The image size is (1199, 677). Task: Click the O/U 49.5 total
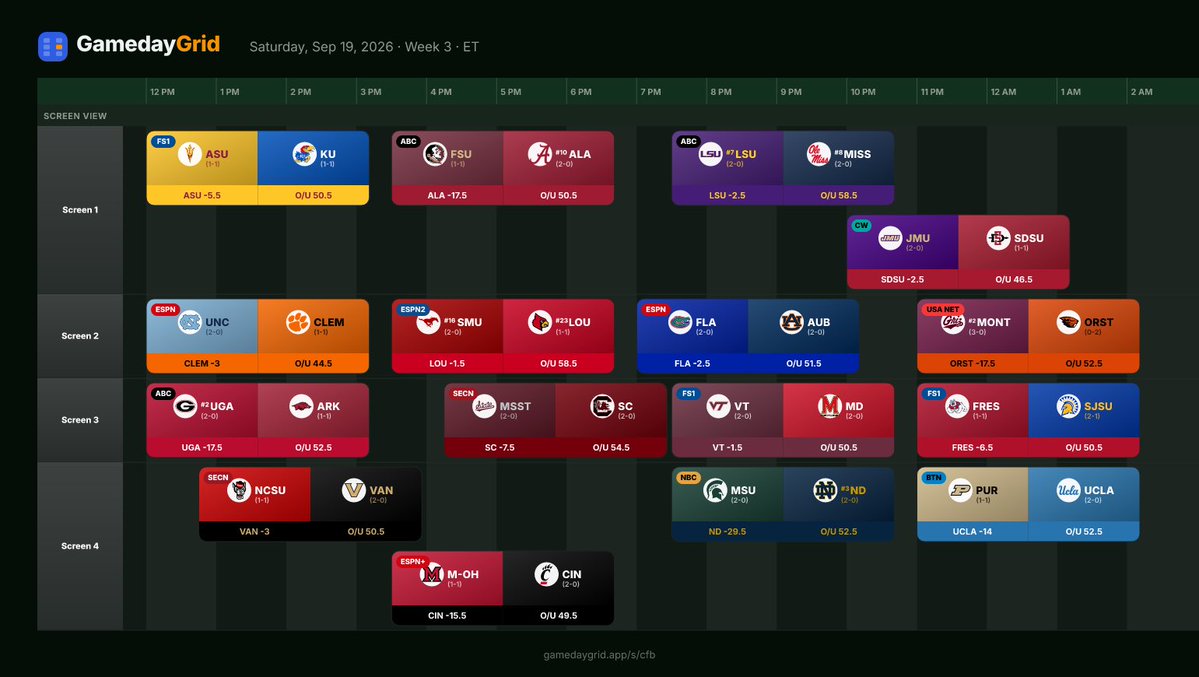tap(559, 616)
